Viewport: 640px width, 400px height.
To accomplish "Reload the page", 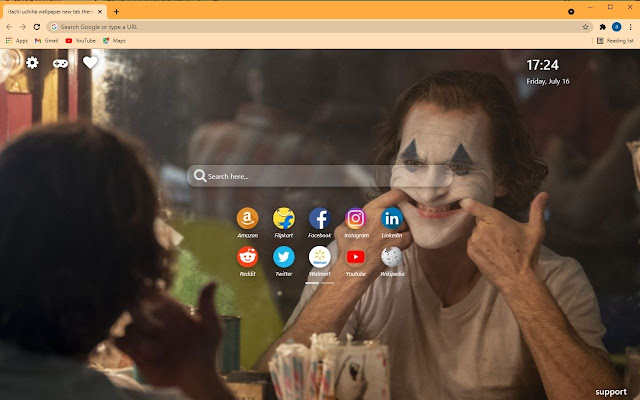I will 37,27.
